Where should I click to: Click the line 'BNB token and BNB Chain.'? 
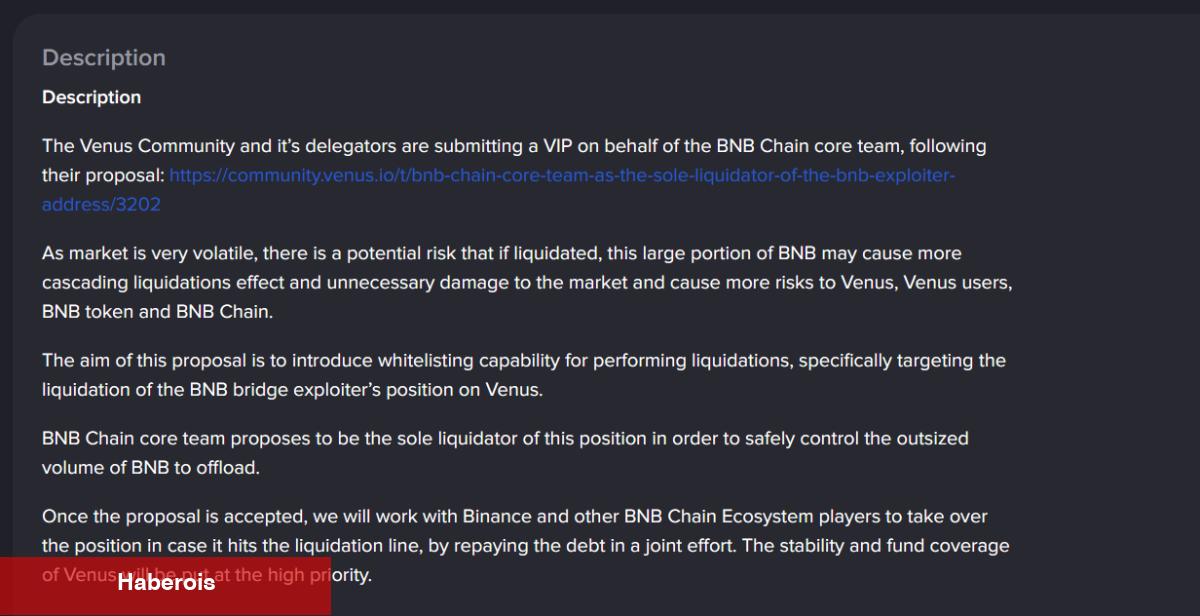click(157, 311)
